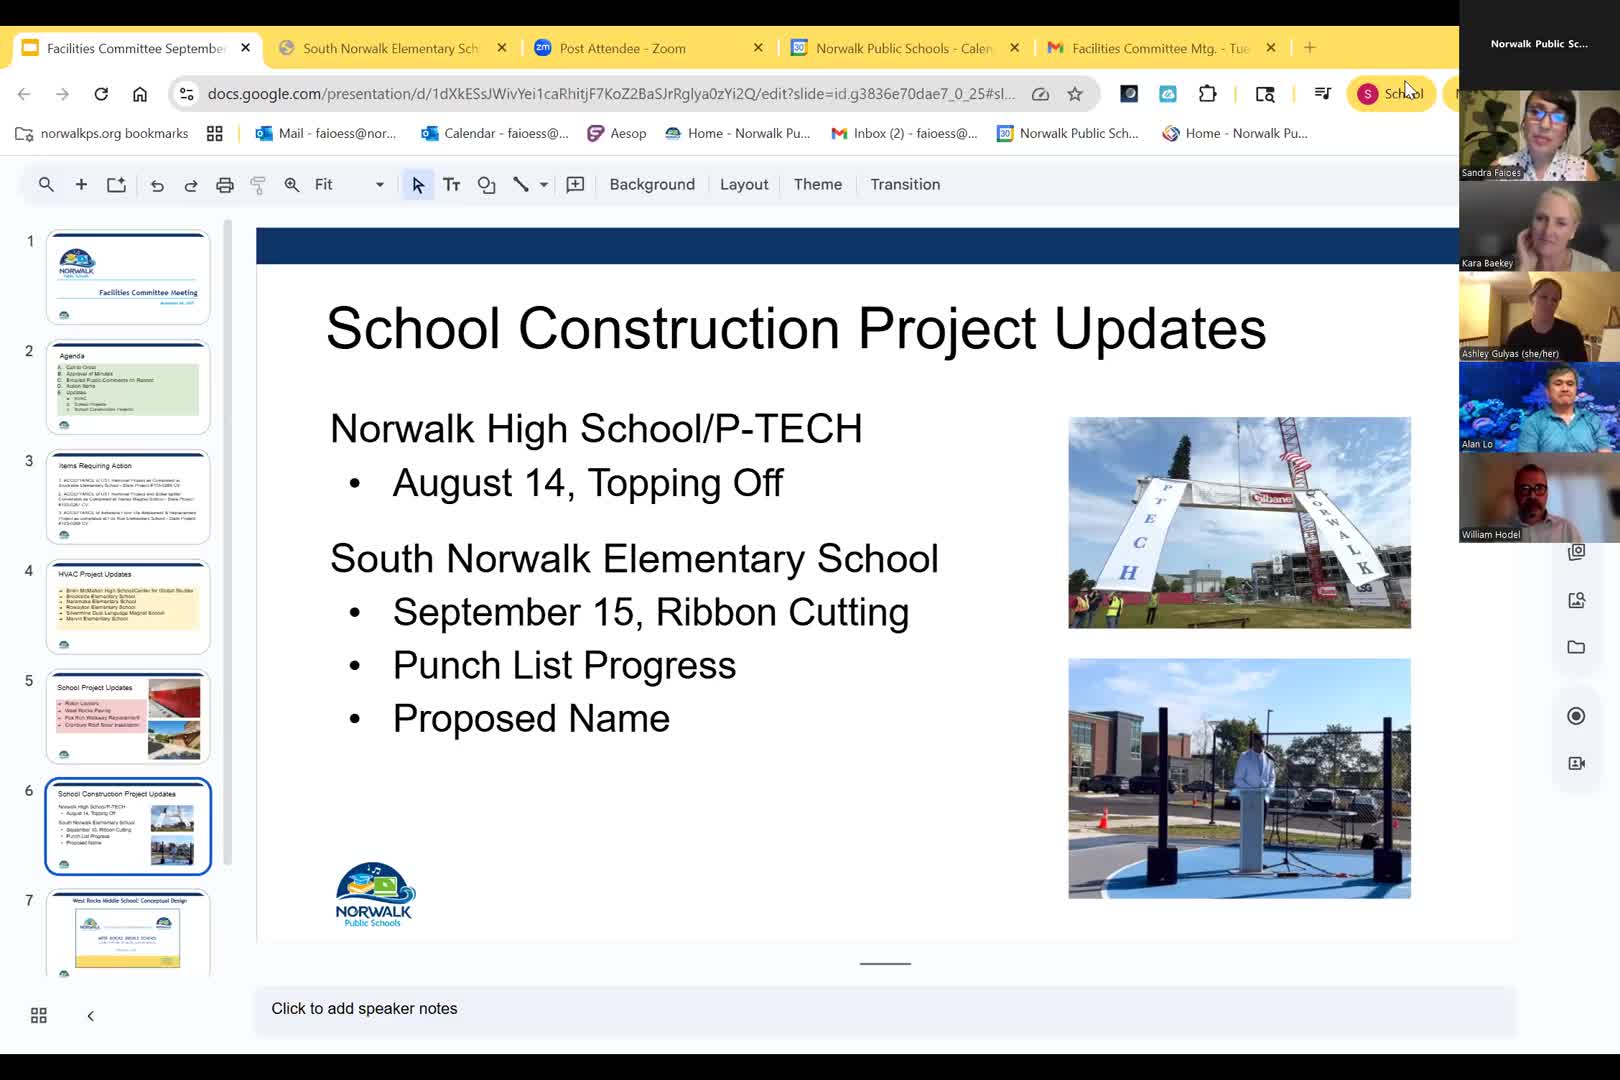Viewport: 1620px width, 1080px height.
Task: Expand the Line tool options arrow
Action: pyautogui.click(x=543, y=184)
